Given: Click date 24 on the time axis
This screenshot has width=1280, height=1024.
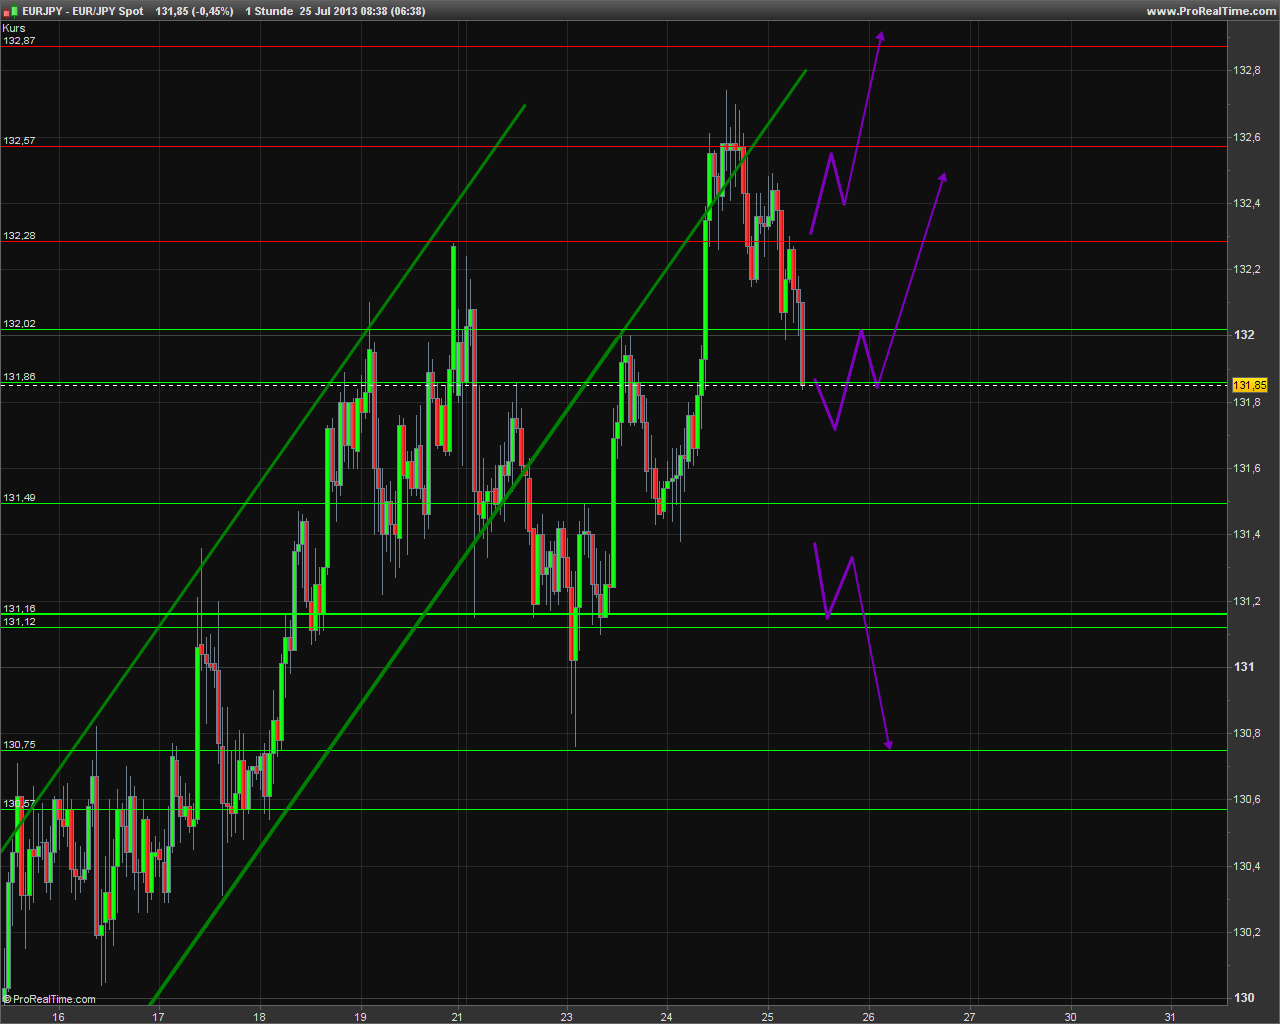Looking at the screenshot, I should click(x=666, y=1017).
